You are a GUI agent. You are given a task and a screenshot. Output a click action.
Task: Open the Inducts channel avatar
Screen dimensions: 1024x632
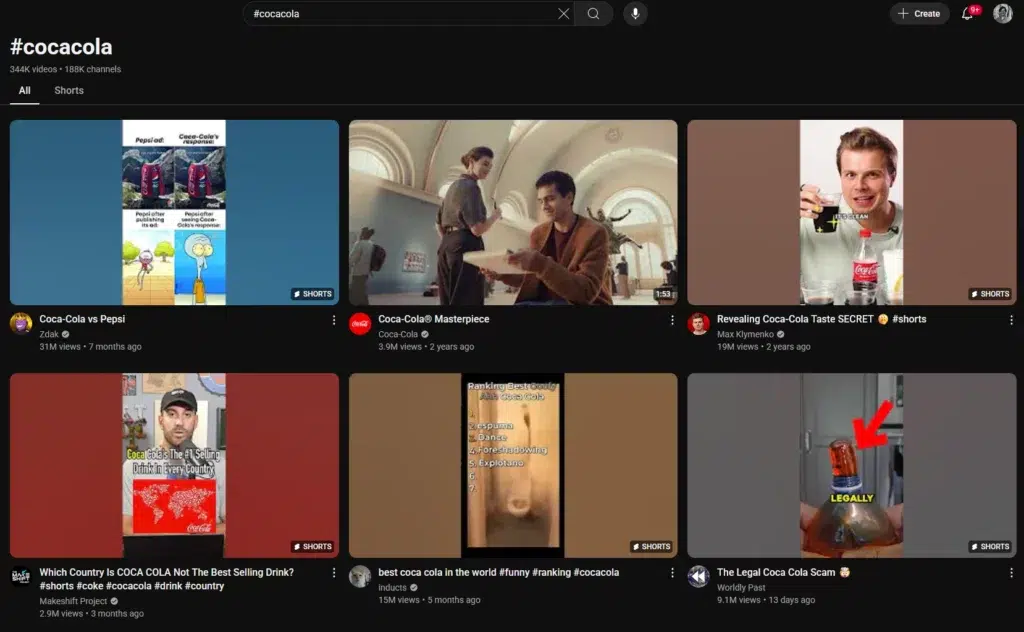coord(360,577)
